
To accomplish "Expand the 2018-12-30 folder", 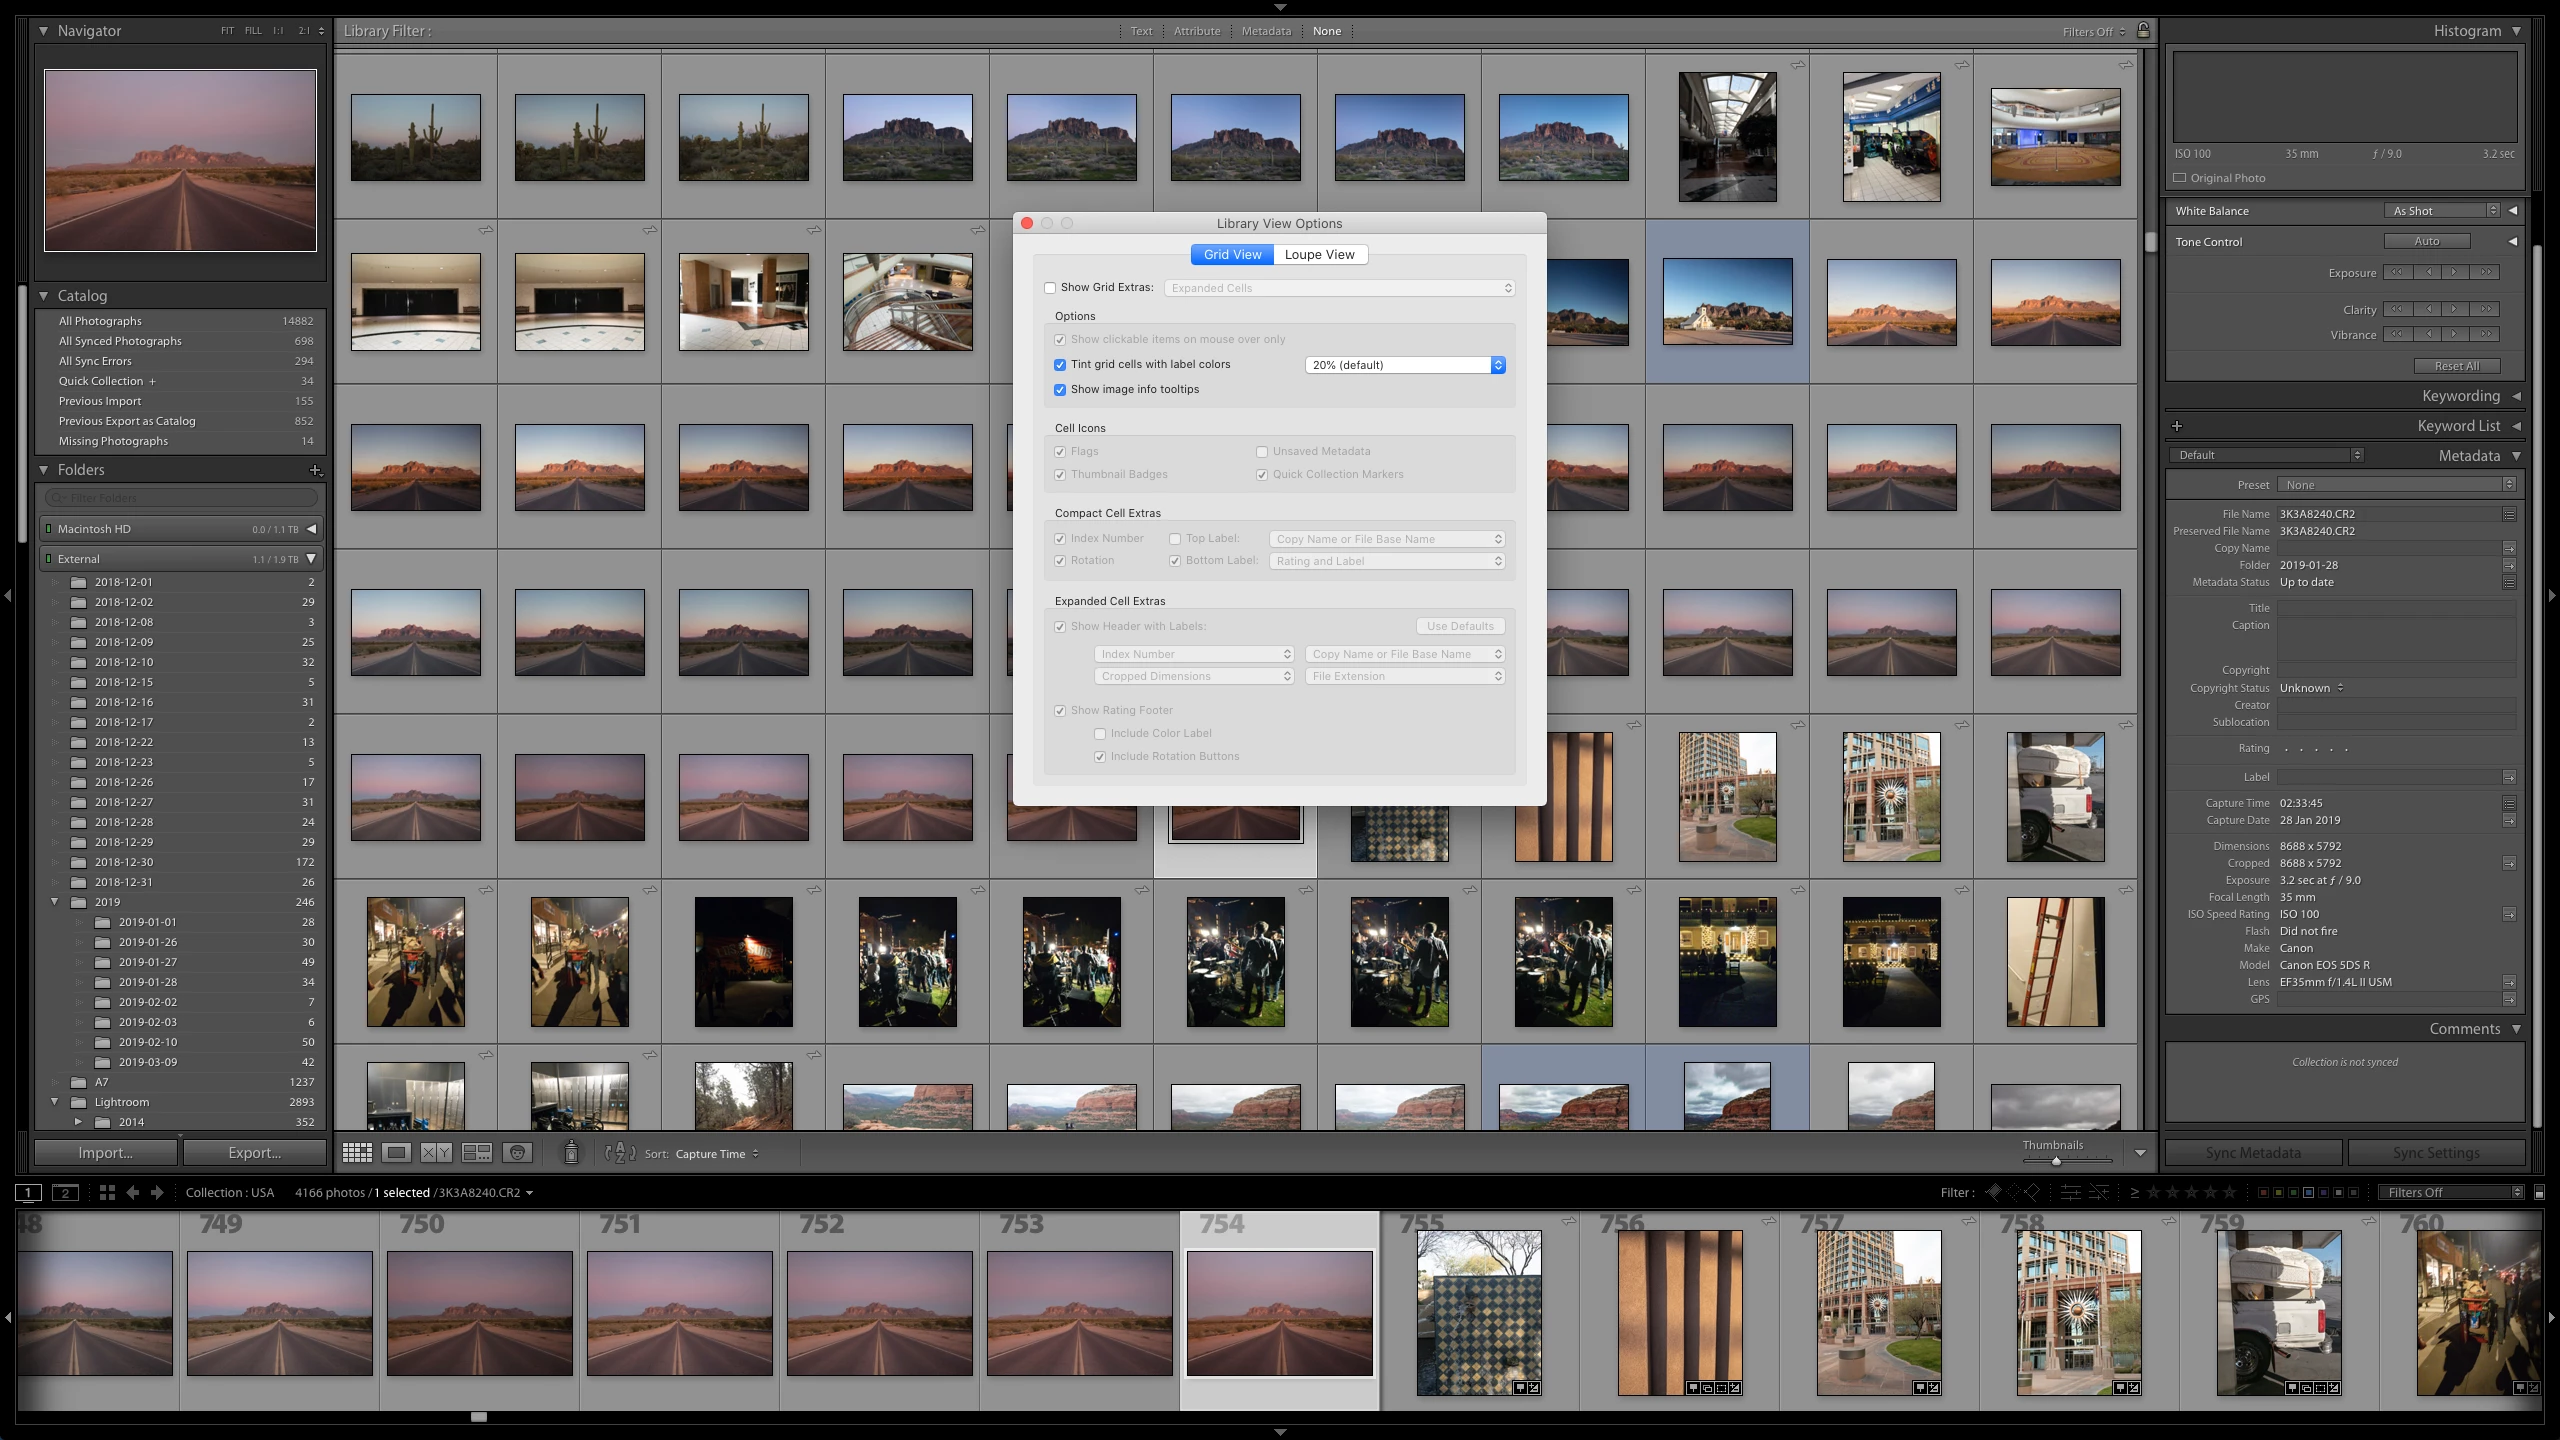I will (x=55, y=862).
